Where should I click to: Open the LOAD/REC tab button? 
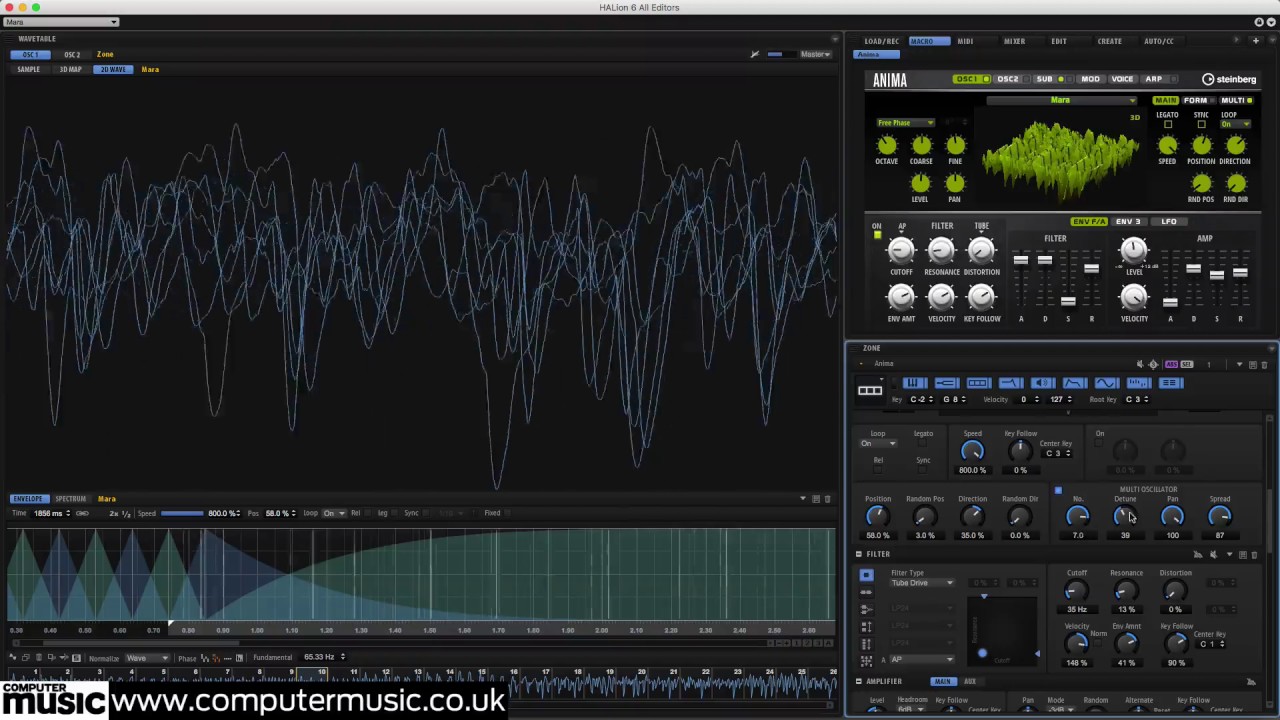[x=881, y=41]
